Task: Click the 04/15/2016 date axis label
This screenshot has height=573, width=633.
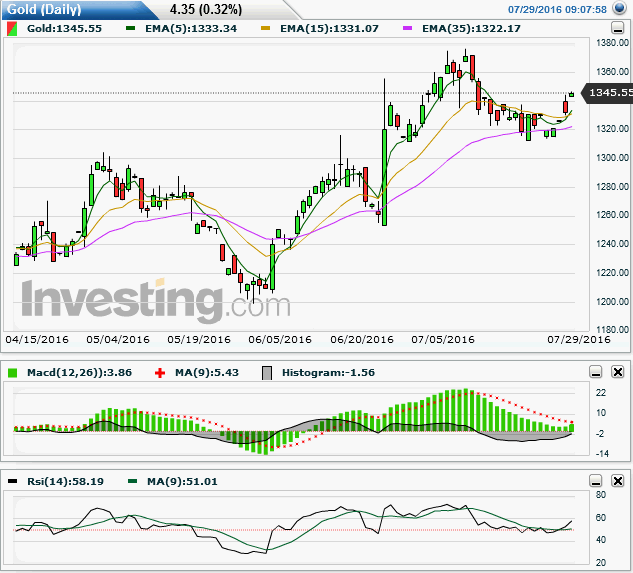Action: [37, 340]
